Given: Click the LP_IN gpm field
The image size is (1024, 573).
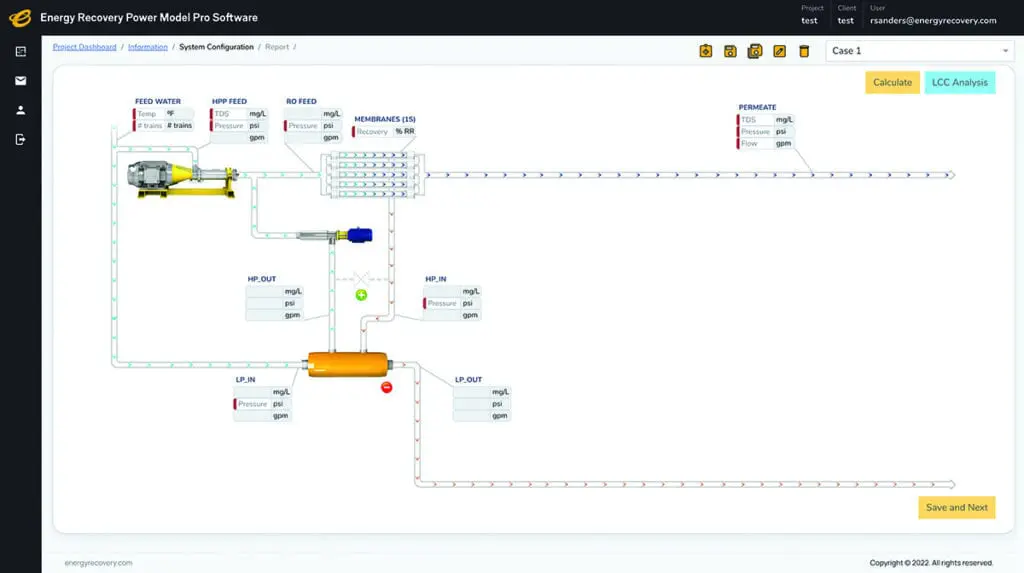Looking at the screenshot, I should tap(263, 416).
